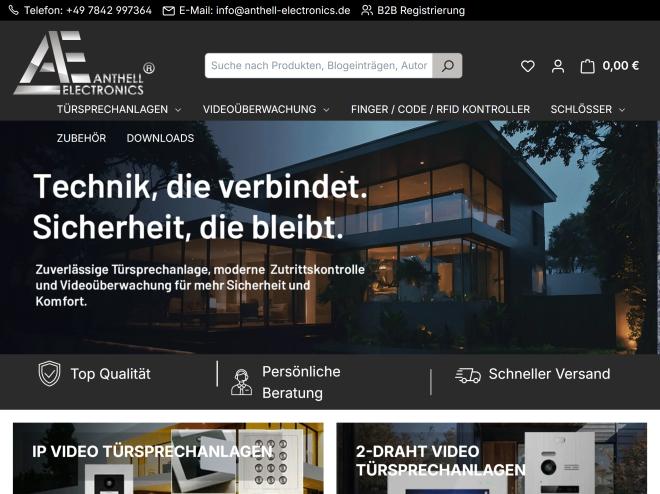The height and width of the screenshot is (494, 660).
Task: Call the Telefon number link
Action: 88,11
